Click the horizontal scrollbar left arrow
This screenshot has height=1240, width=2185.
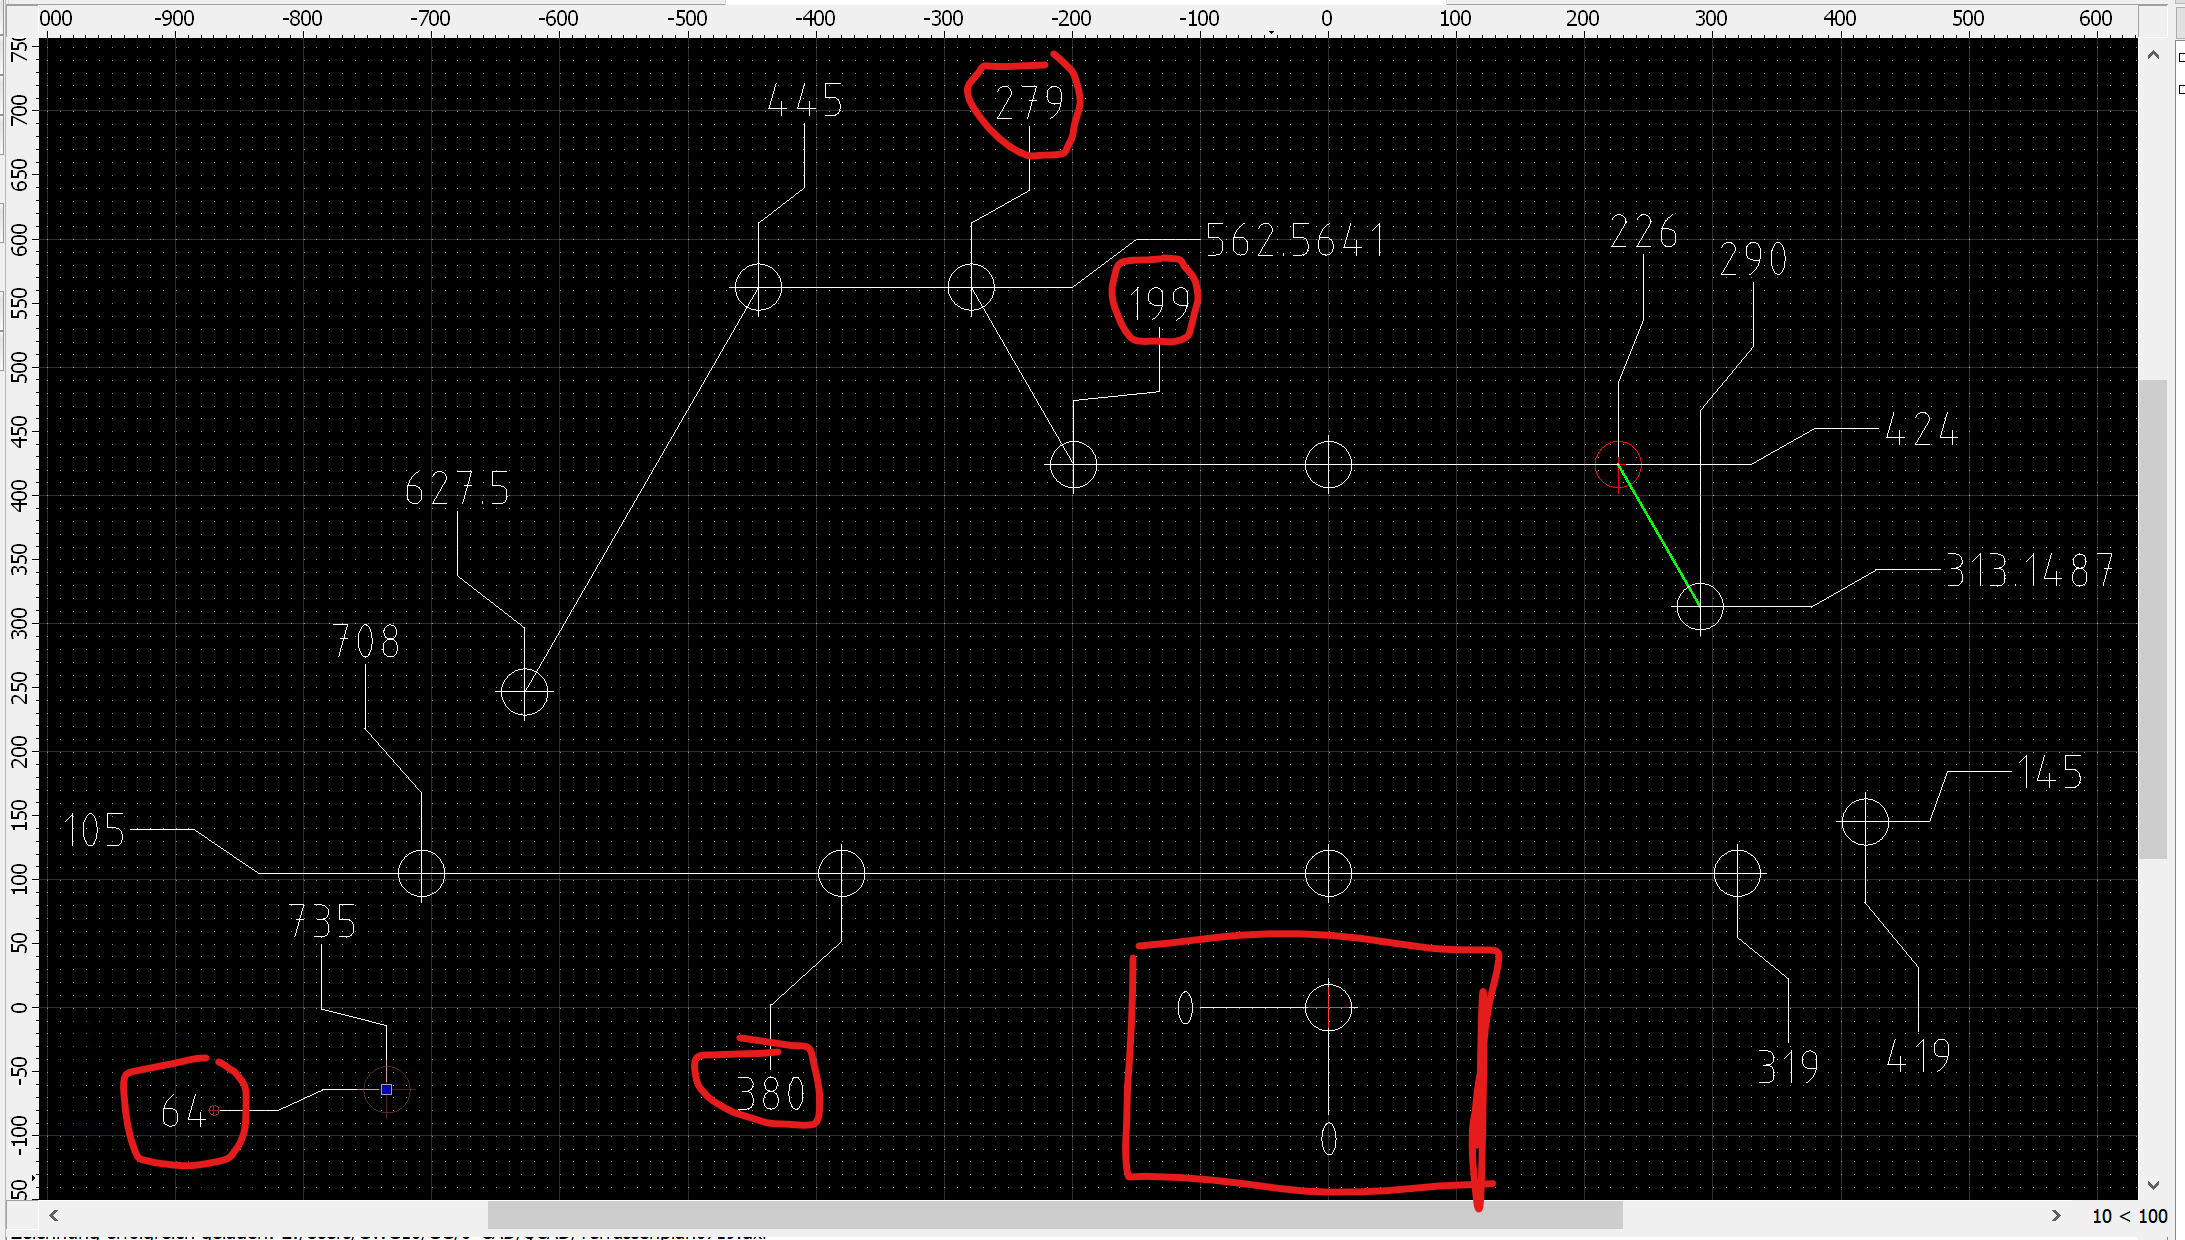coord(54,1215)
